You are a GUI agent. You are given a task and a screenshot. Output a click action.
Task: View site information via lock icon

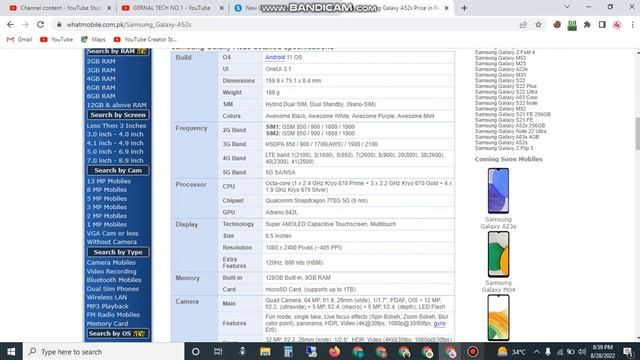coord(59,24)
